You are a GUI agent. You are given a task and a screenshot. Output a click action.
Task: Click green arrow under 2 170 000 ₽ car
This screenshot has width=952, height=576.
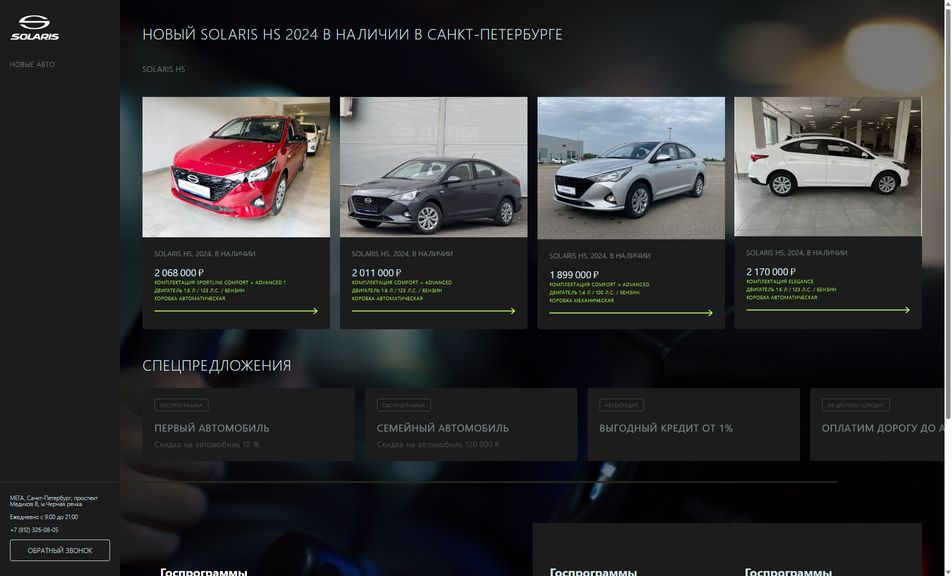(828, 310)
